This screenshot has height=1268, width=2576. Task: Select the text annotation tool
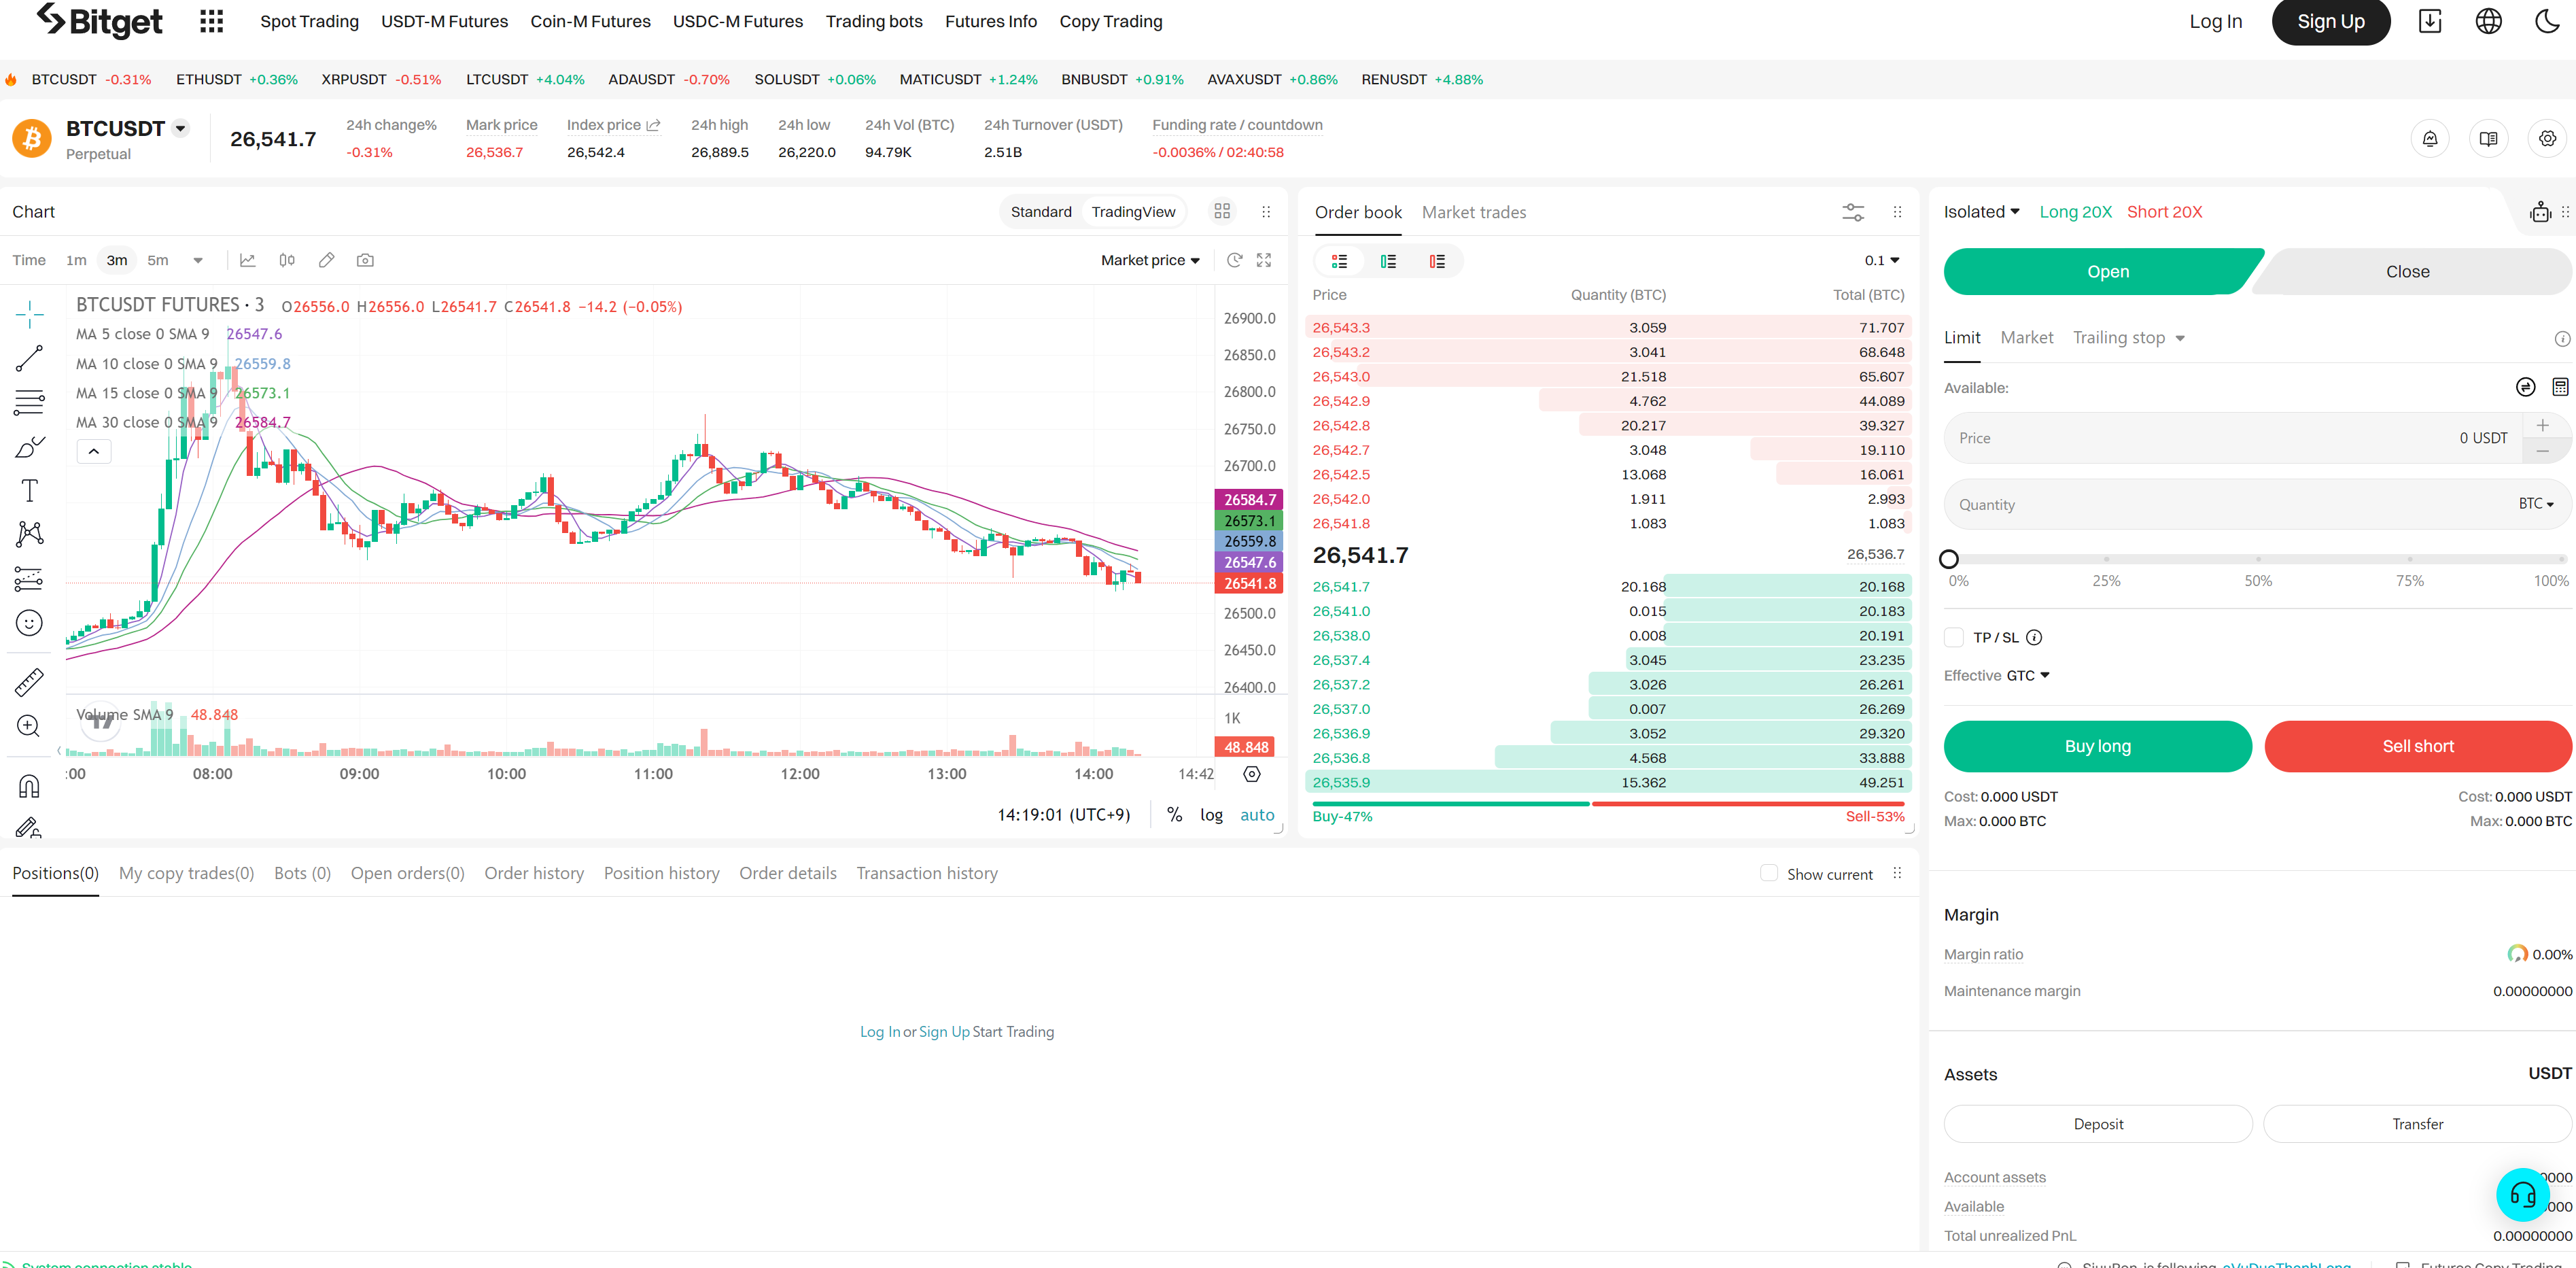point(29,490)
